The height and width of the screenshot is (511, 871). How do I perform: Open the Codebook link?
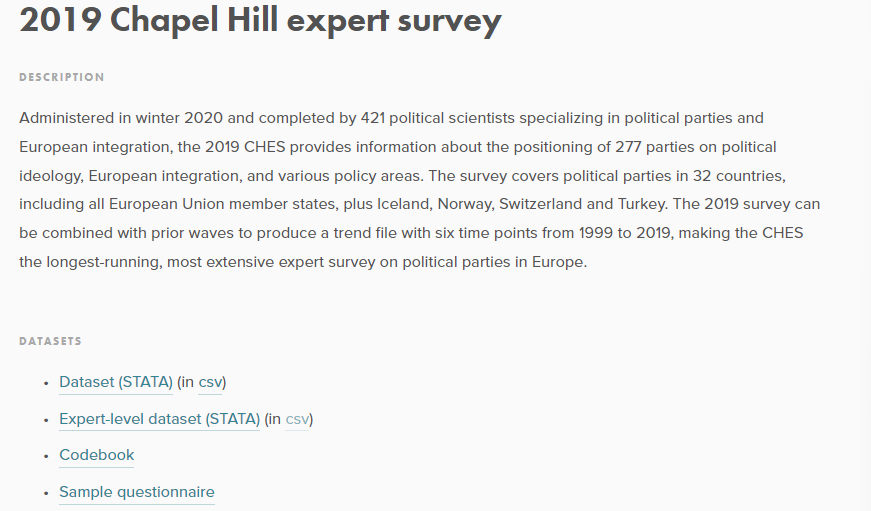96,455
